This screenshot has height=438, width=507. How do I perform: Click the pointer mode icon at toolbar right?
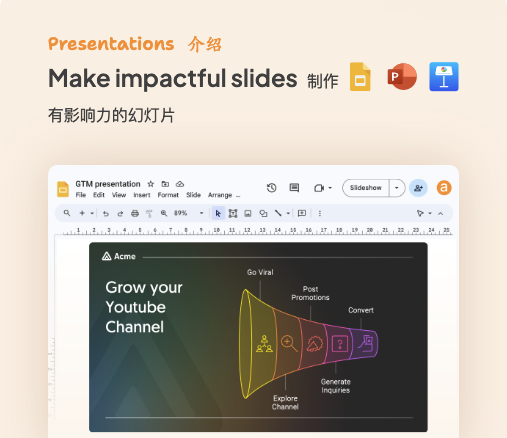point(420,213)
